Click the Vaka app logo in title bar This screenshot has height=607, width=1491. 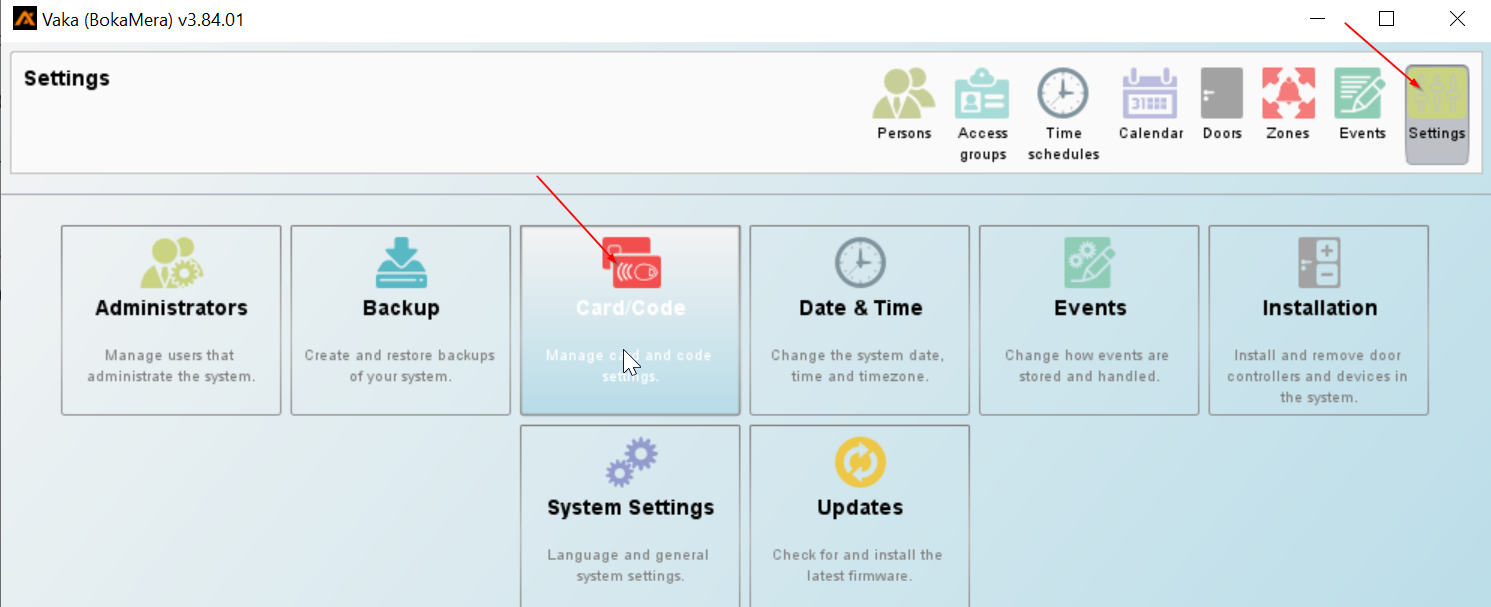pos(24,19)
